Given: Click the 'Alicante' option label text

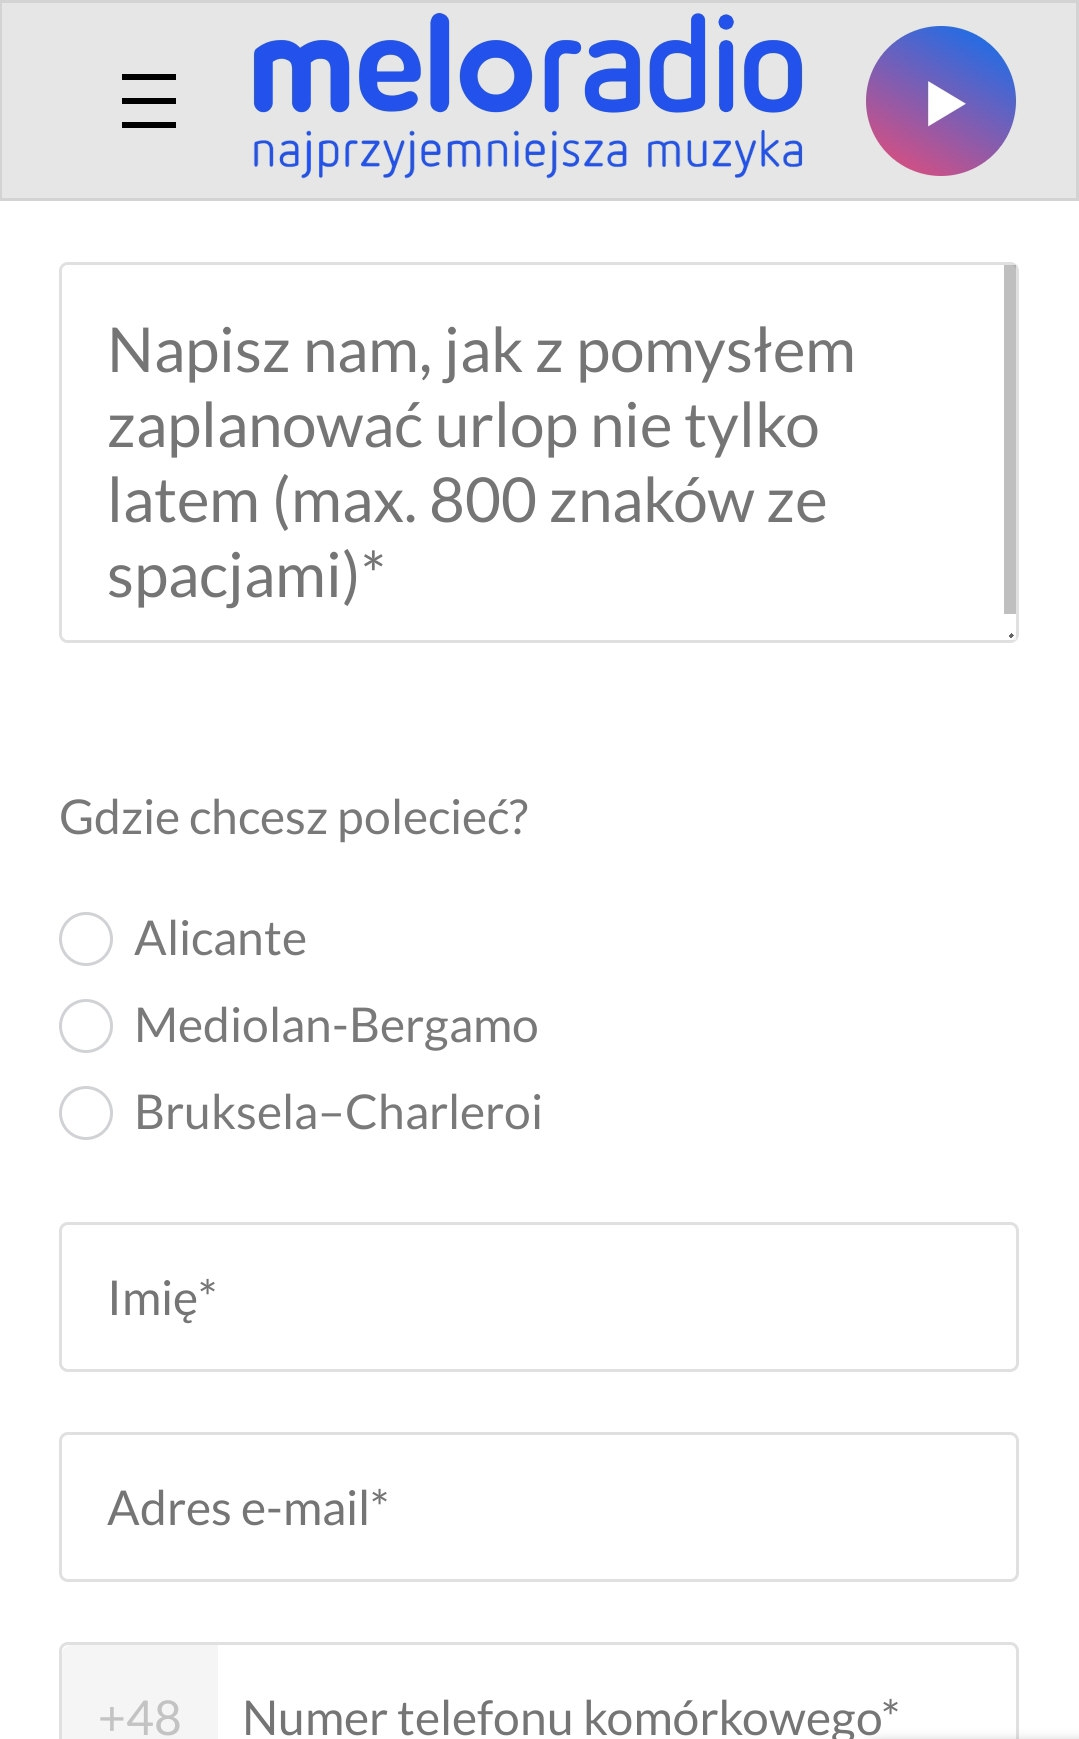Looking at the screenshot, I should [220, 939].
